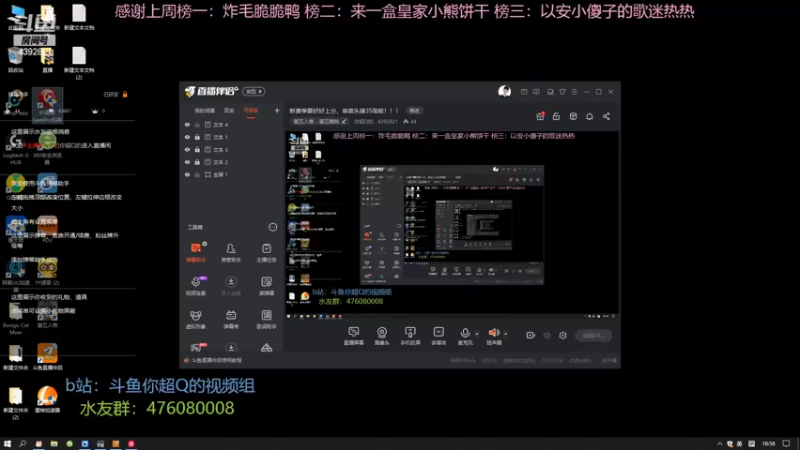Open the toolbox tool right of the download-arrow icon
The width and height of the screenshot is (800, 450).
pyautogui.click(x=266, y=286)
